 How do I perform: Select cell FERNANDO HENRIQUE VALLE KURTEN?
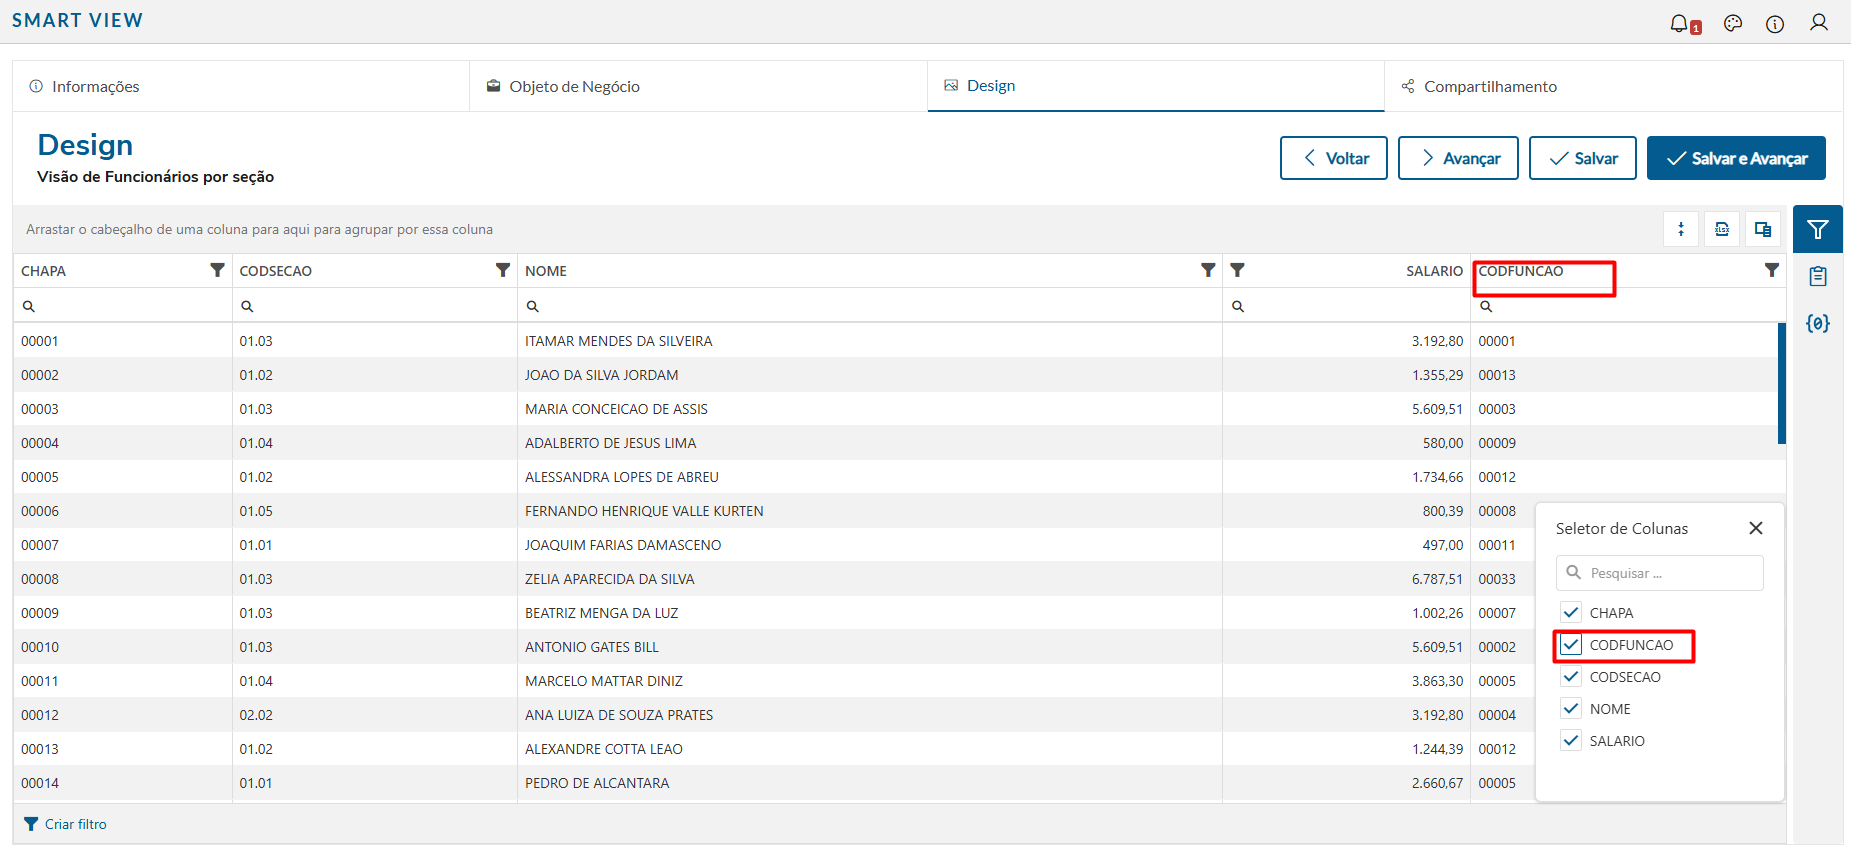click(870, 511)
